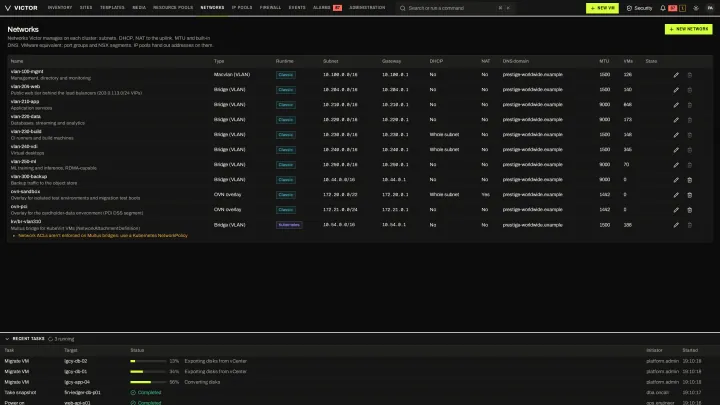
Task: Delete the ovn-pci network
Action: tap(689, 210)
